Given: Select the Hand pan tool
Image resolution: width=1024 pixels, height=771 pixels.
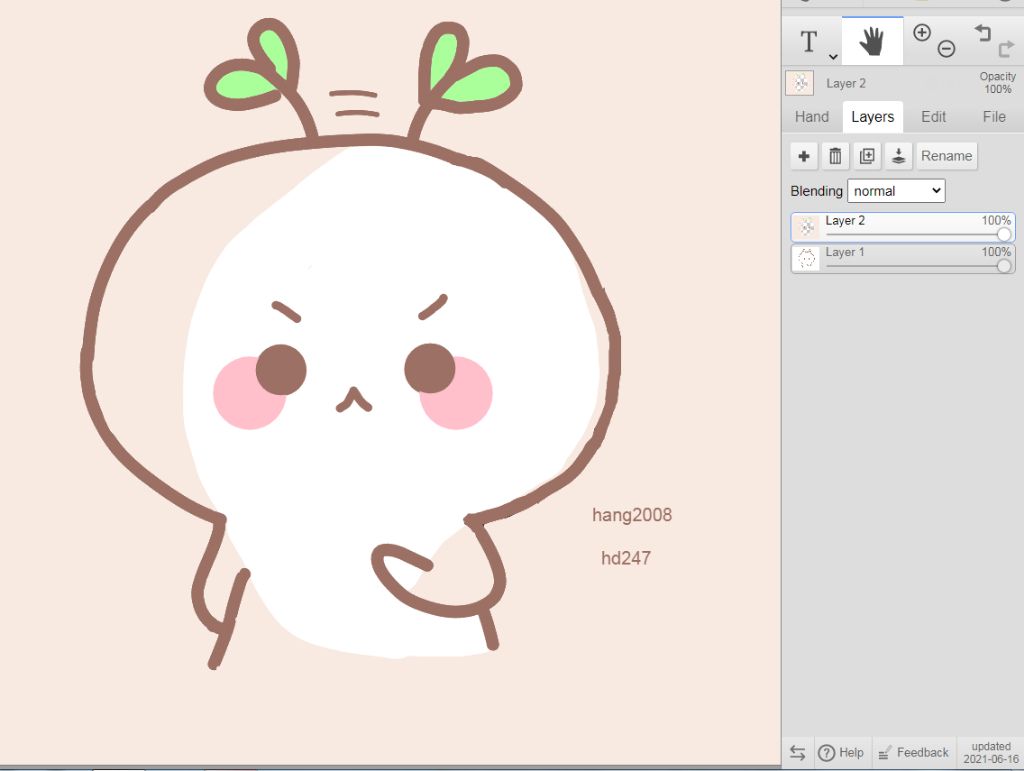Looking at the screenshot, I should [872, 41].
